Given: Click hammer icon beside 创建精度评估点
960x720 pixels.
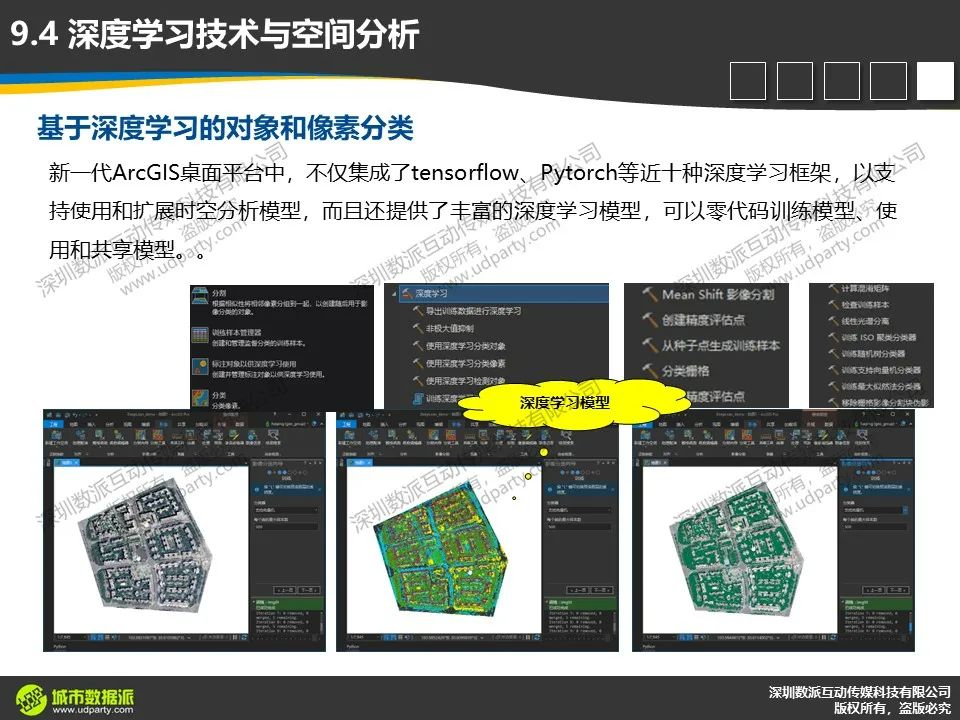Looking at the screenshot, I should pos(650,320).
